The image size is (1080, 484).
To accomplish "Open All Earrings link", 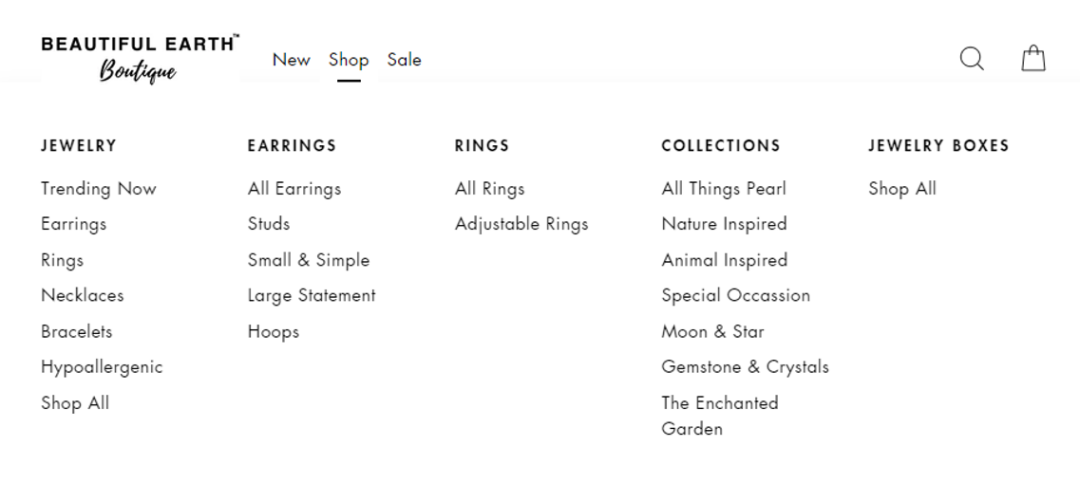I will (294, 189).
